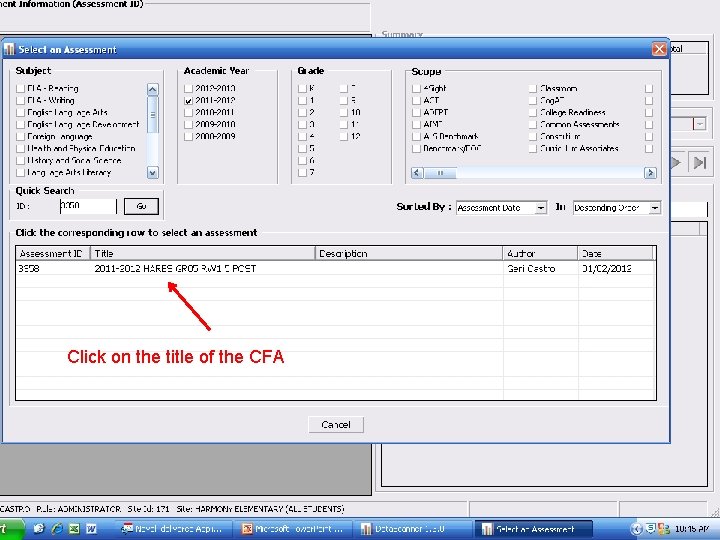The image size is (720, 540).
Task: Open the dropdown behind the dialog
Action: [x=699, y=124]
